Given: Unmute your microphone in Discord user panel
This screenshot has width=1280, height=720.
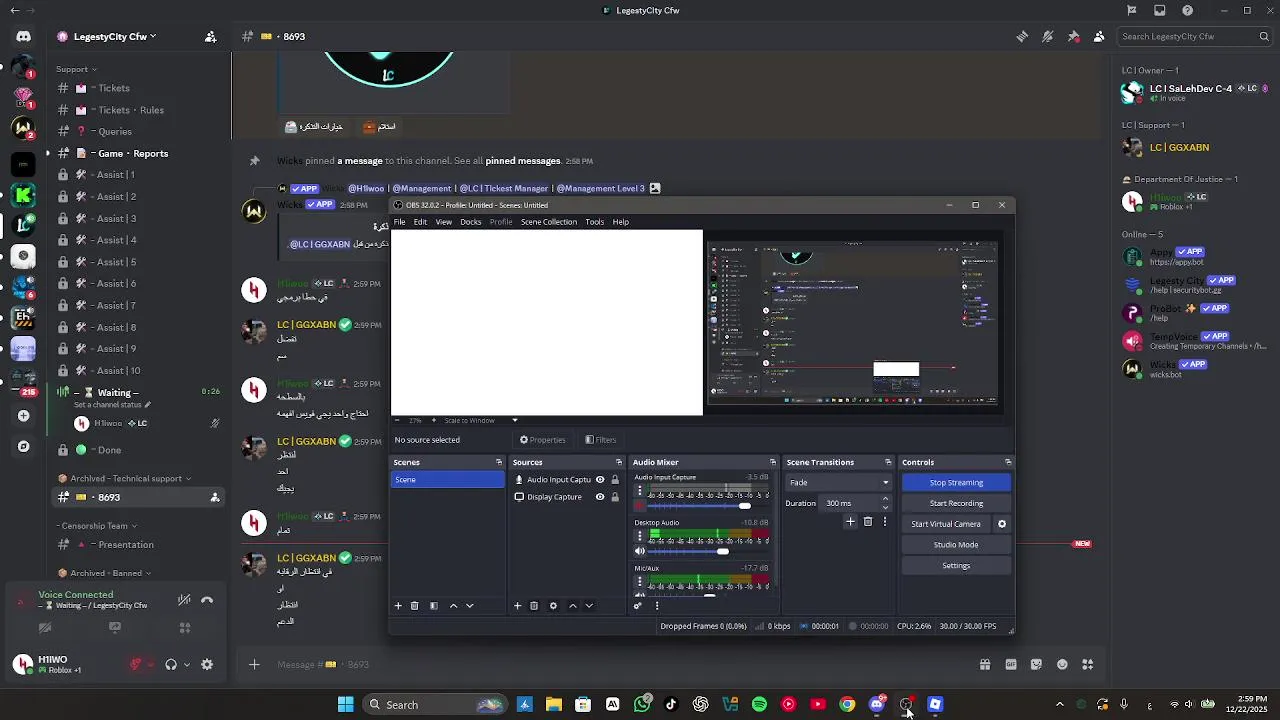Looking at the screenshot, I should coord(136,664).
